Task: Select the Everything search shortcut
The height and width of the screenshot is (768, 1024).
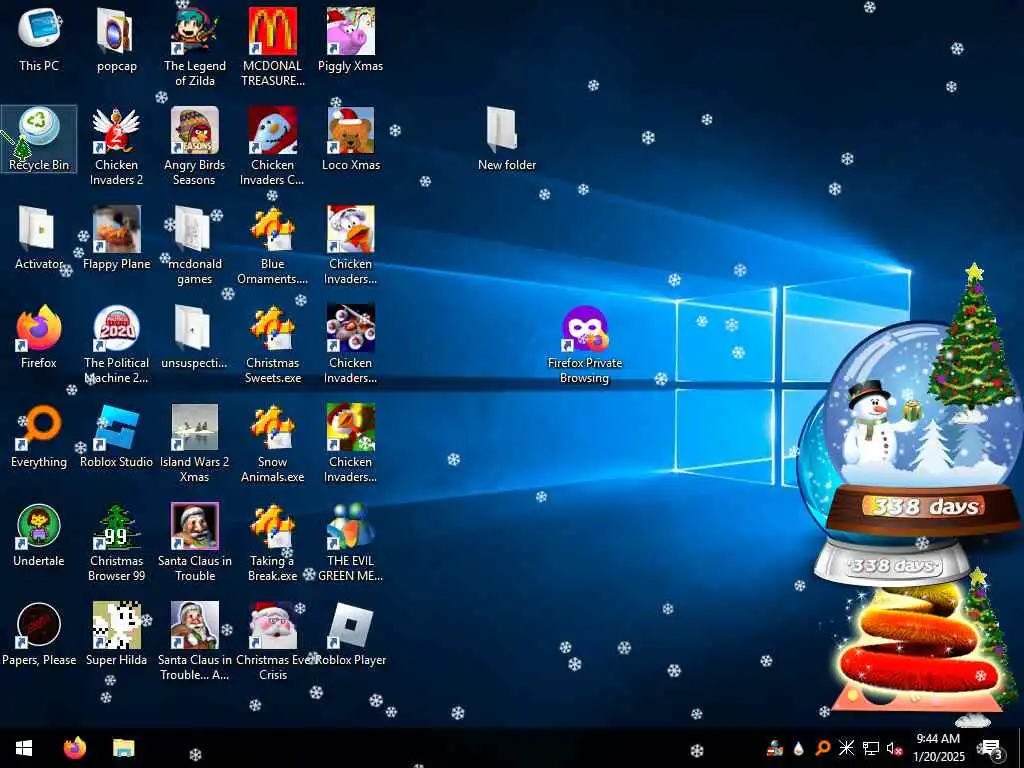Action: tap(39, 436)
